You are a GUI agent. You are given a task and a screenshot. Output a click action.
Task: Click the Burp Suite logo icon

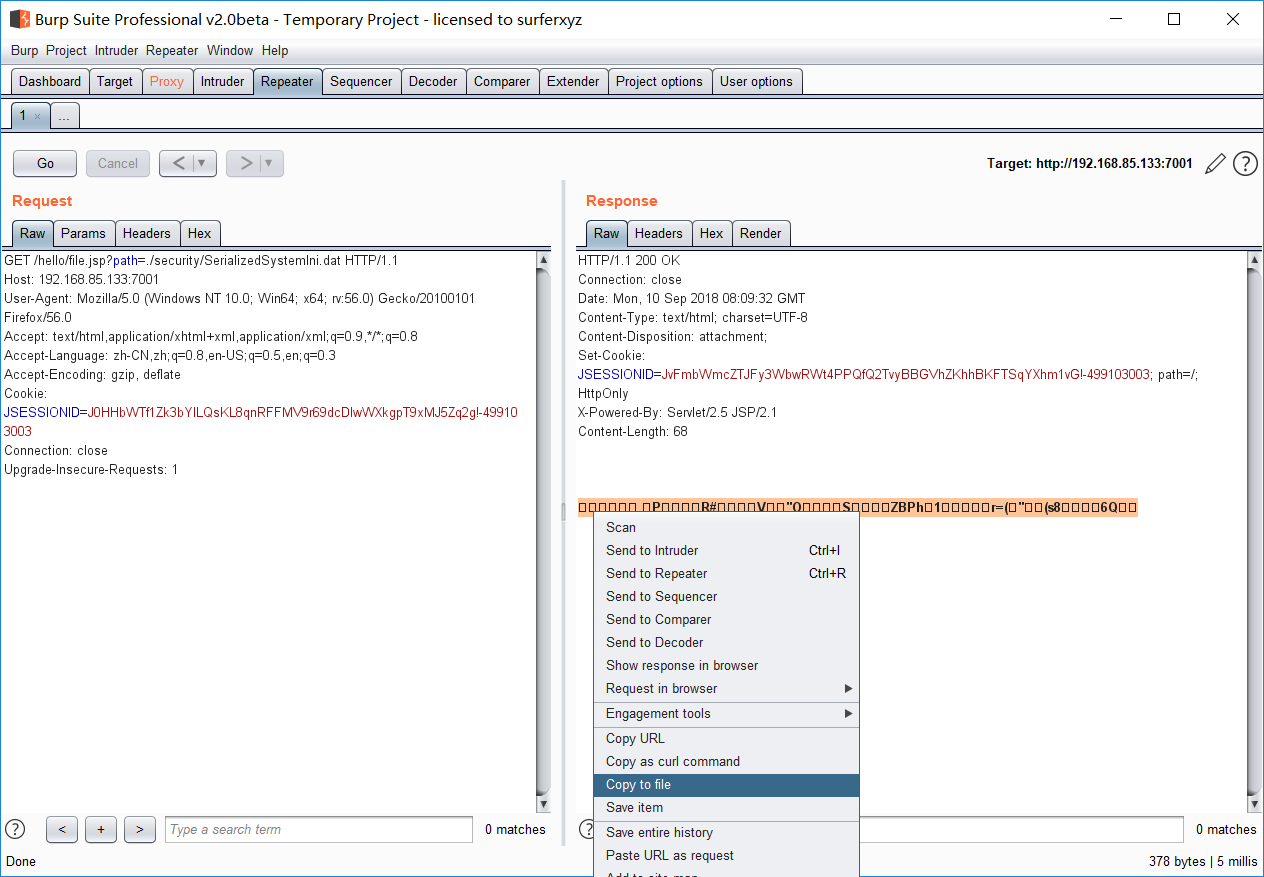19,19
